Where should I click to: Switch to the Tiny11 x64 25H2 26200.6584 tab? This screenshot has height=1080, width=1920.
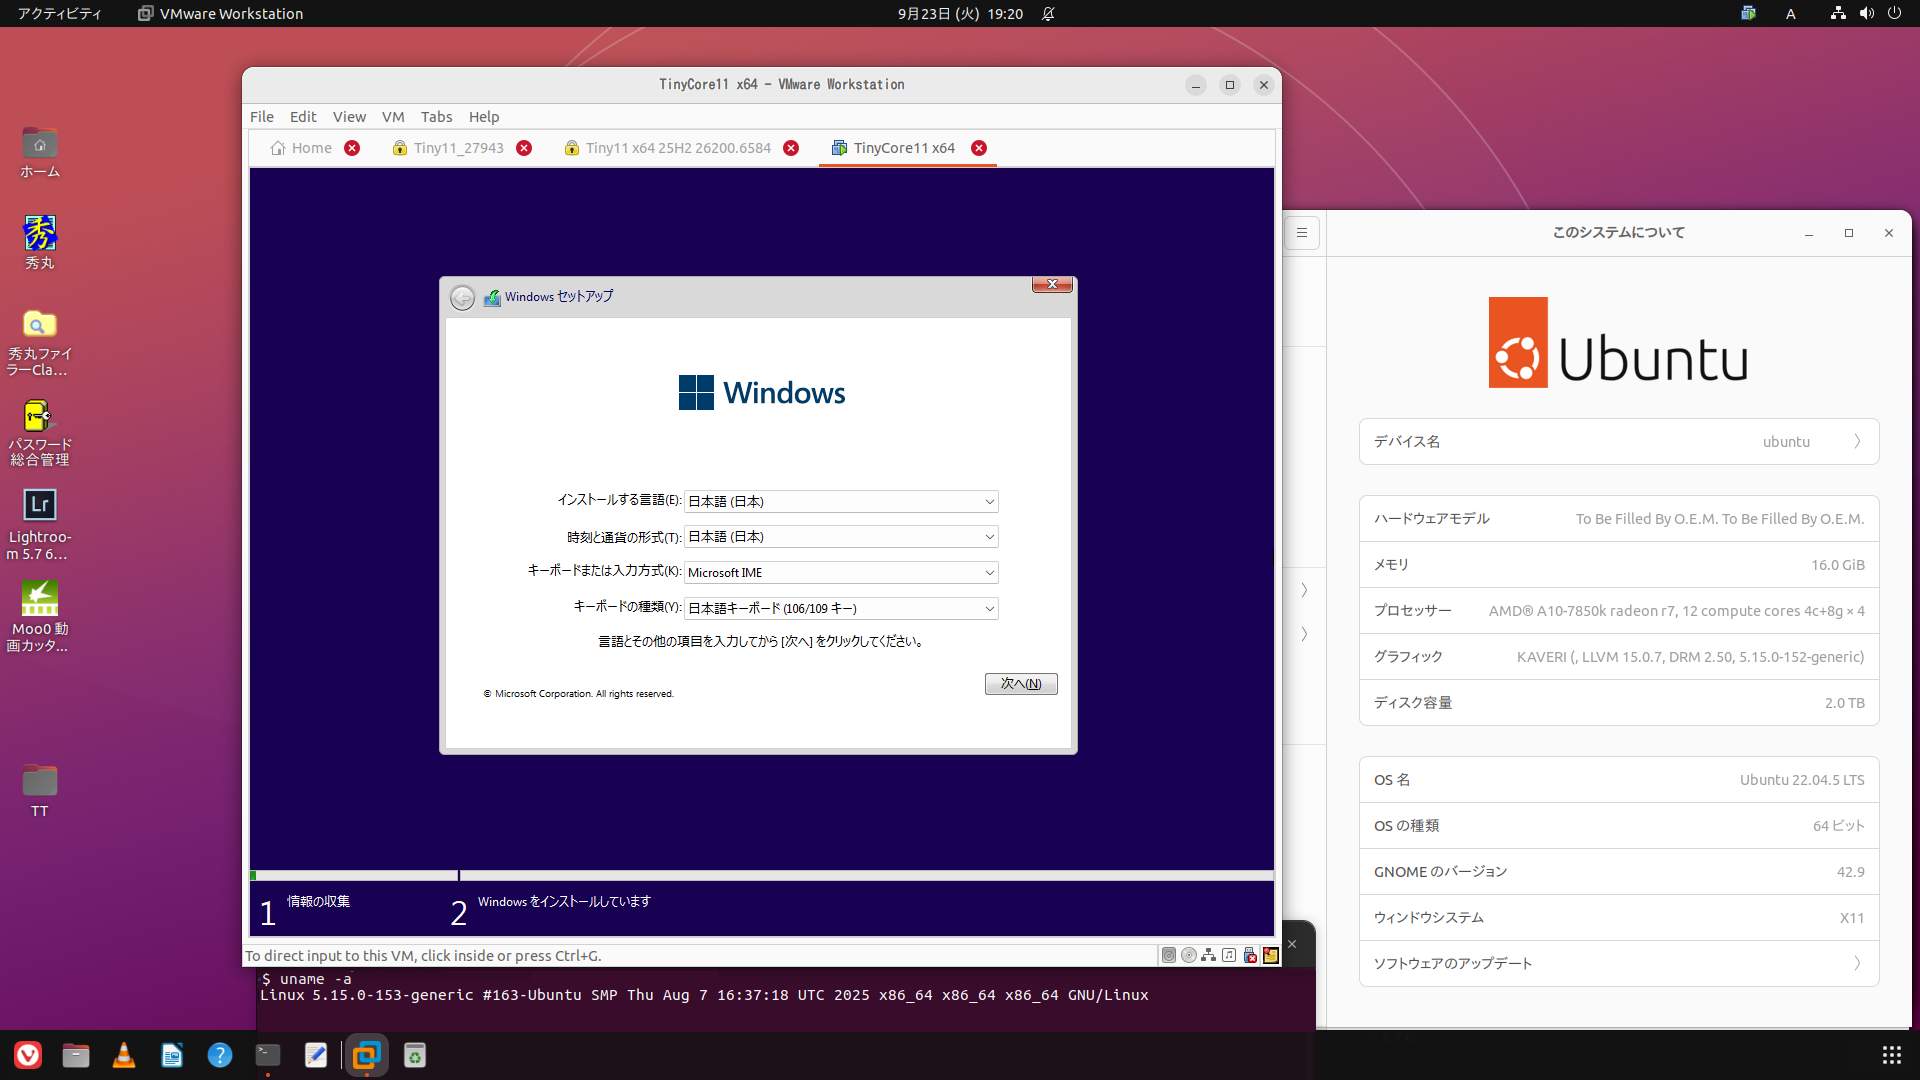tap(677, 148)
